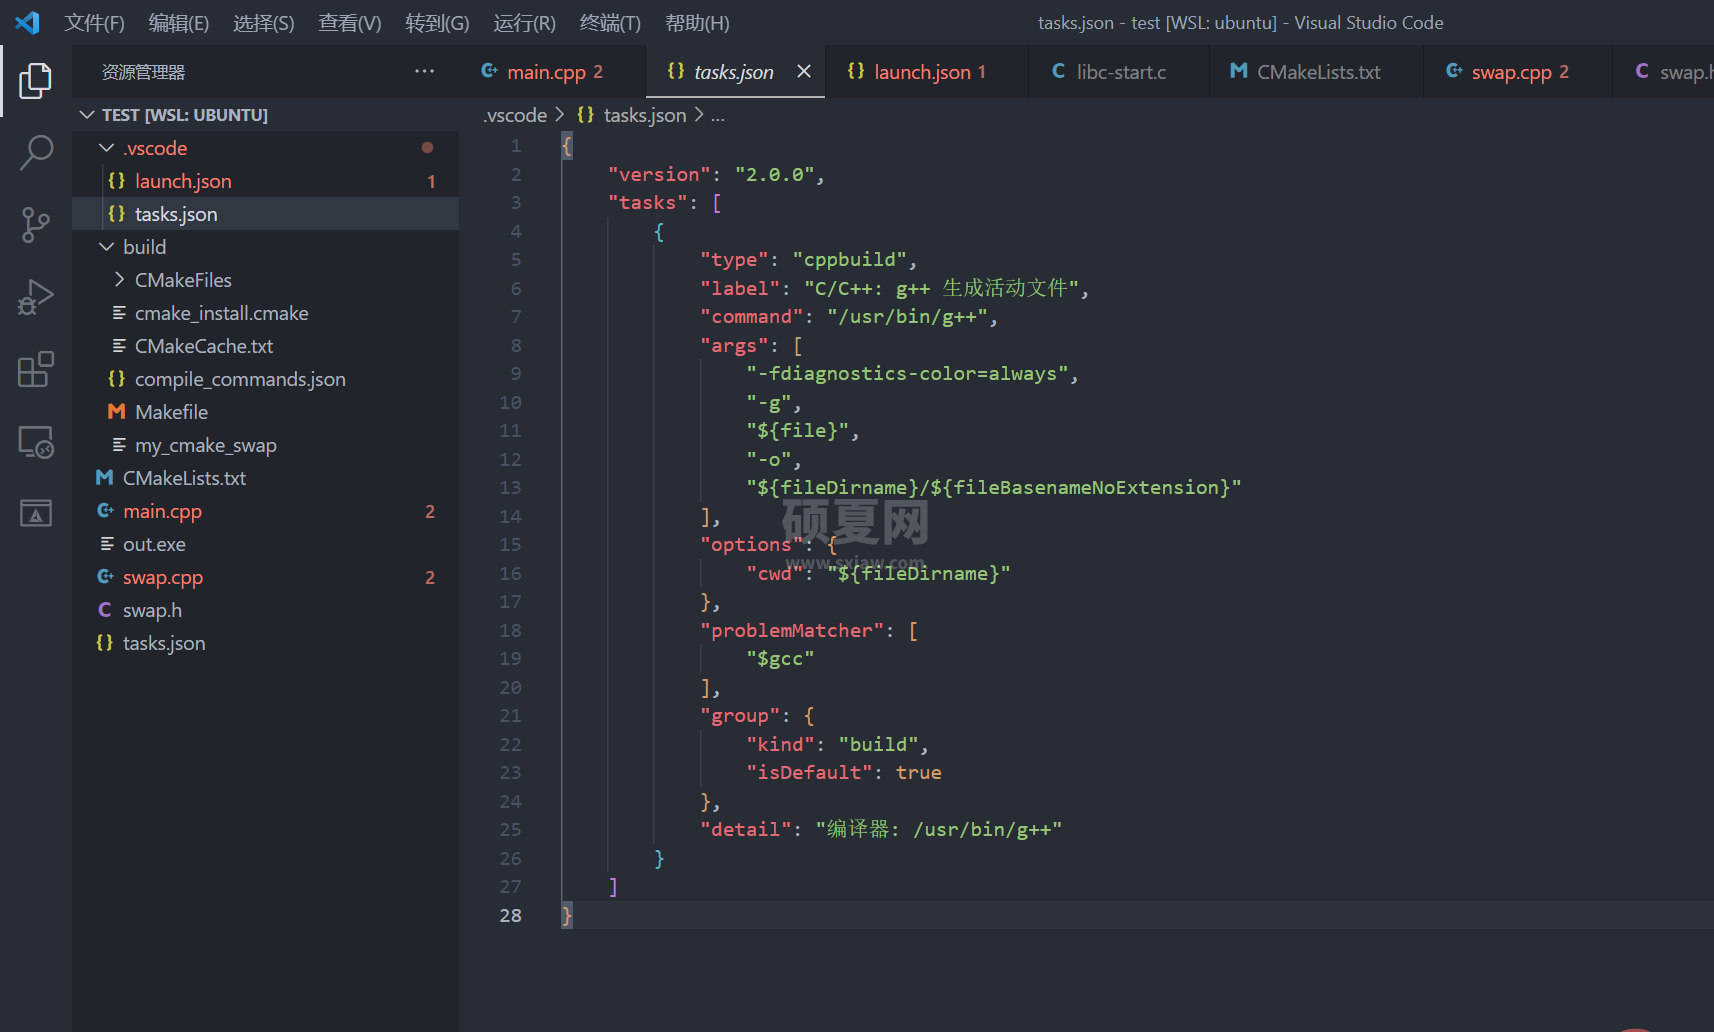Click the M icon of the CMakeLists.txt tab

pyautogui.click(x=1238, y=71)
